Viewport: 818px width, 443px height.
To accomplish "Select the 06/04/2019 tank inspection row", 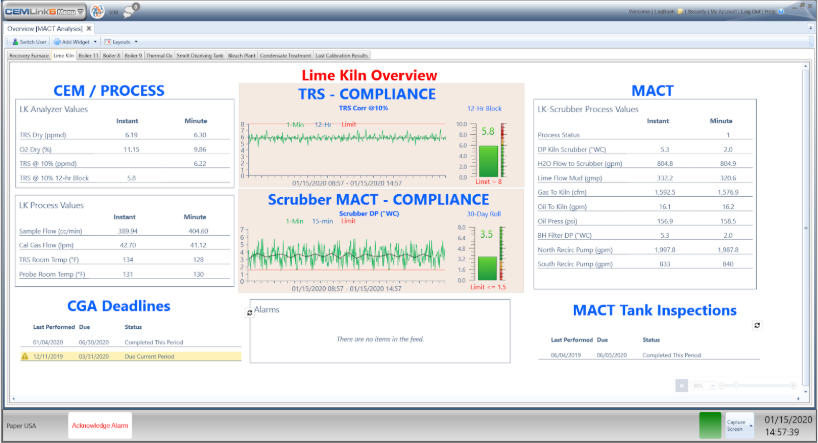I will (648, 355).
